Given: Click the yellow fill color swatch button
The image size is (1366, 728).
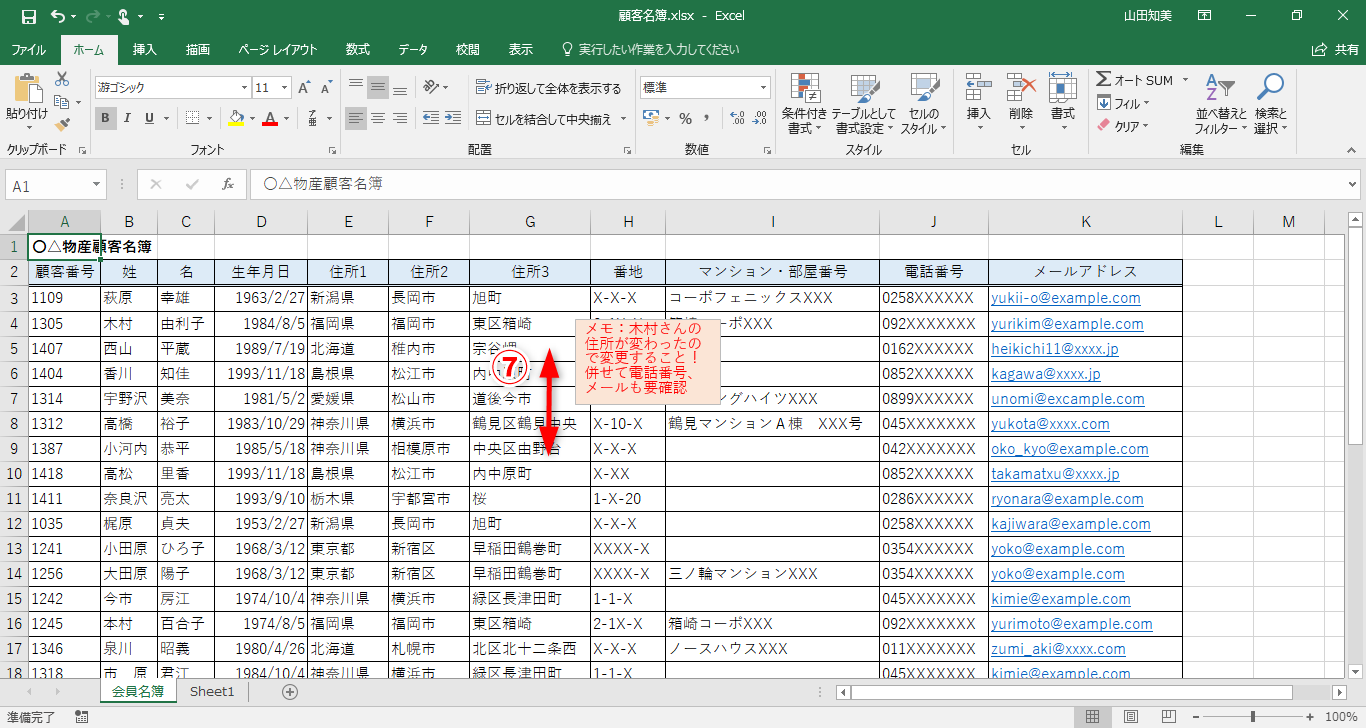Looking at the screenshot, I should [236, 118].
